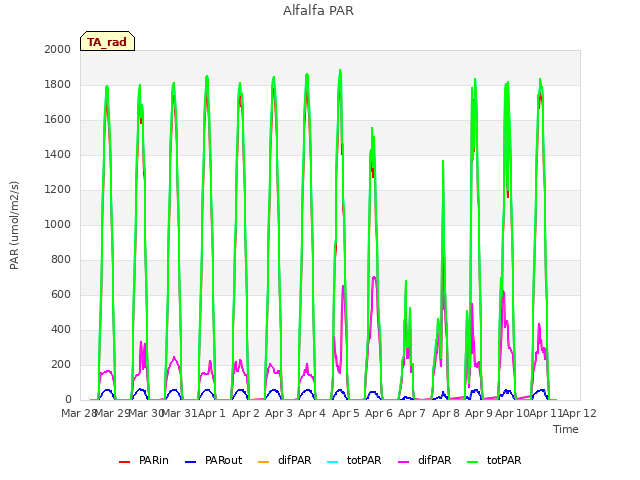640x480 pixels.
Task: Click the Apr 7 x-axis tick
Action: click(x=412, y=413)
